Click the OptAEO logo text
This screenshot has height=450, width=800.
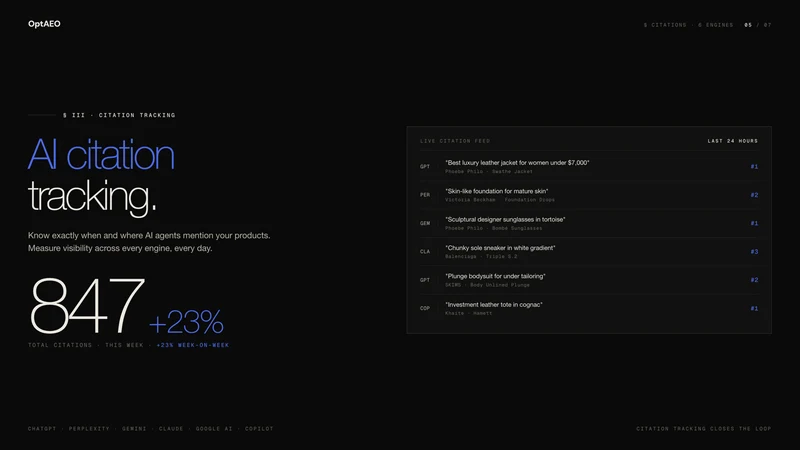click(x=44, y=24)
